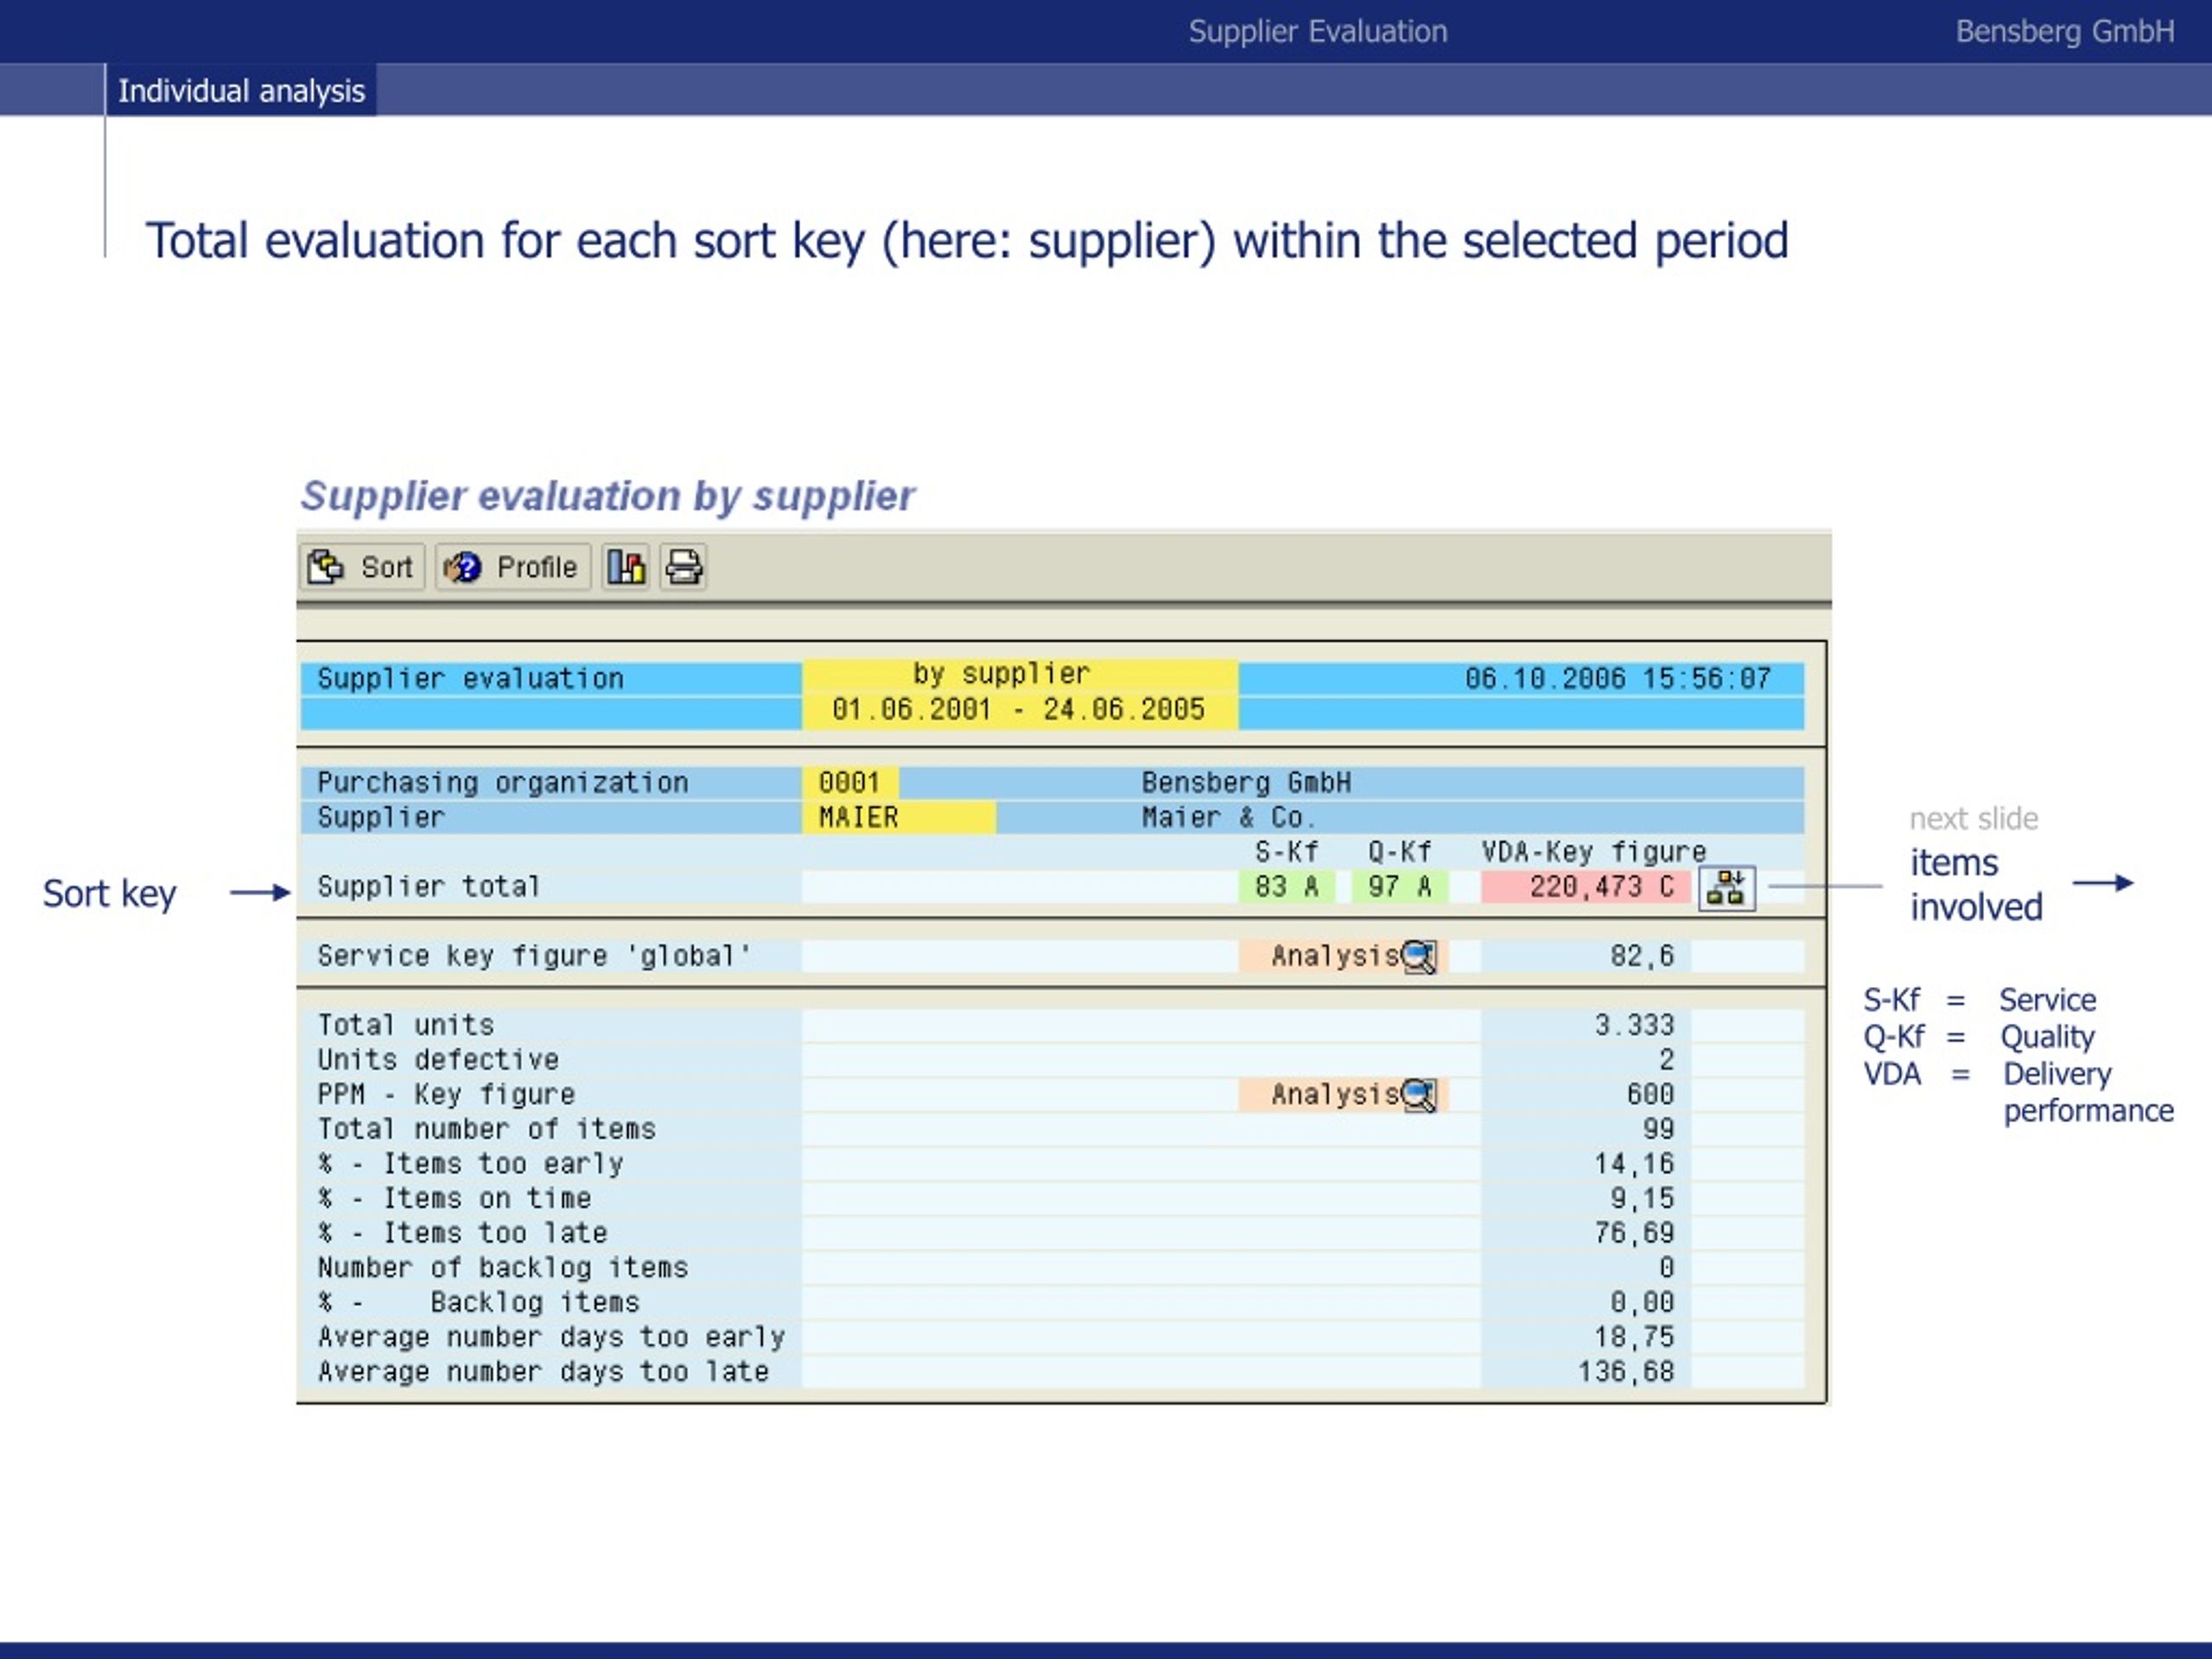Click the Bensberg GmbH organization name in table
The width and height of the screenshot is (2212, 1659).
point(1246,783)
